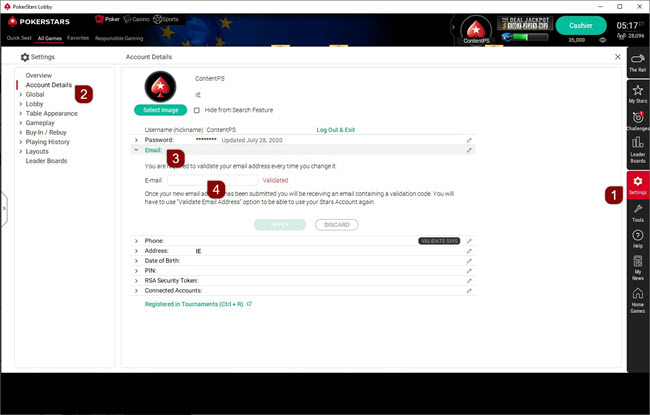650x415 pixels.
Task: Click the chest progress icon under the jackpot
Action: (x=507, y=37)
